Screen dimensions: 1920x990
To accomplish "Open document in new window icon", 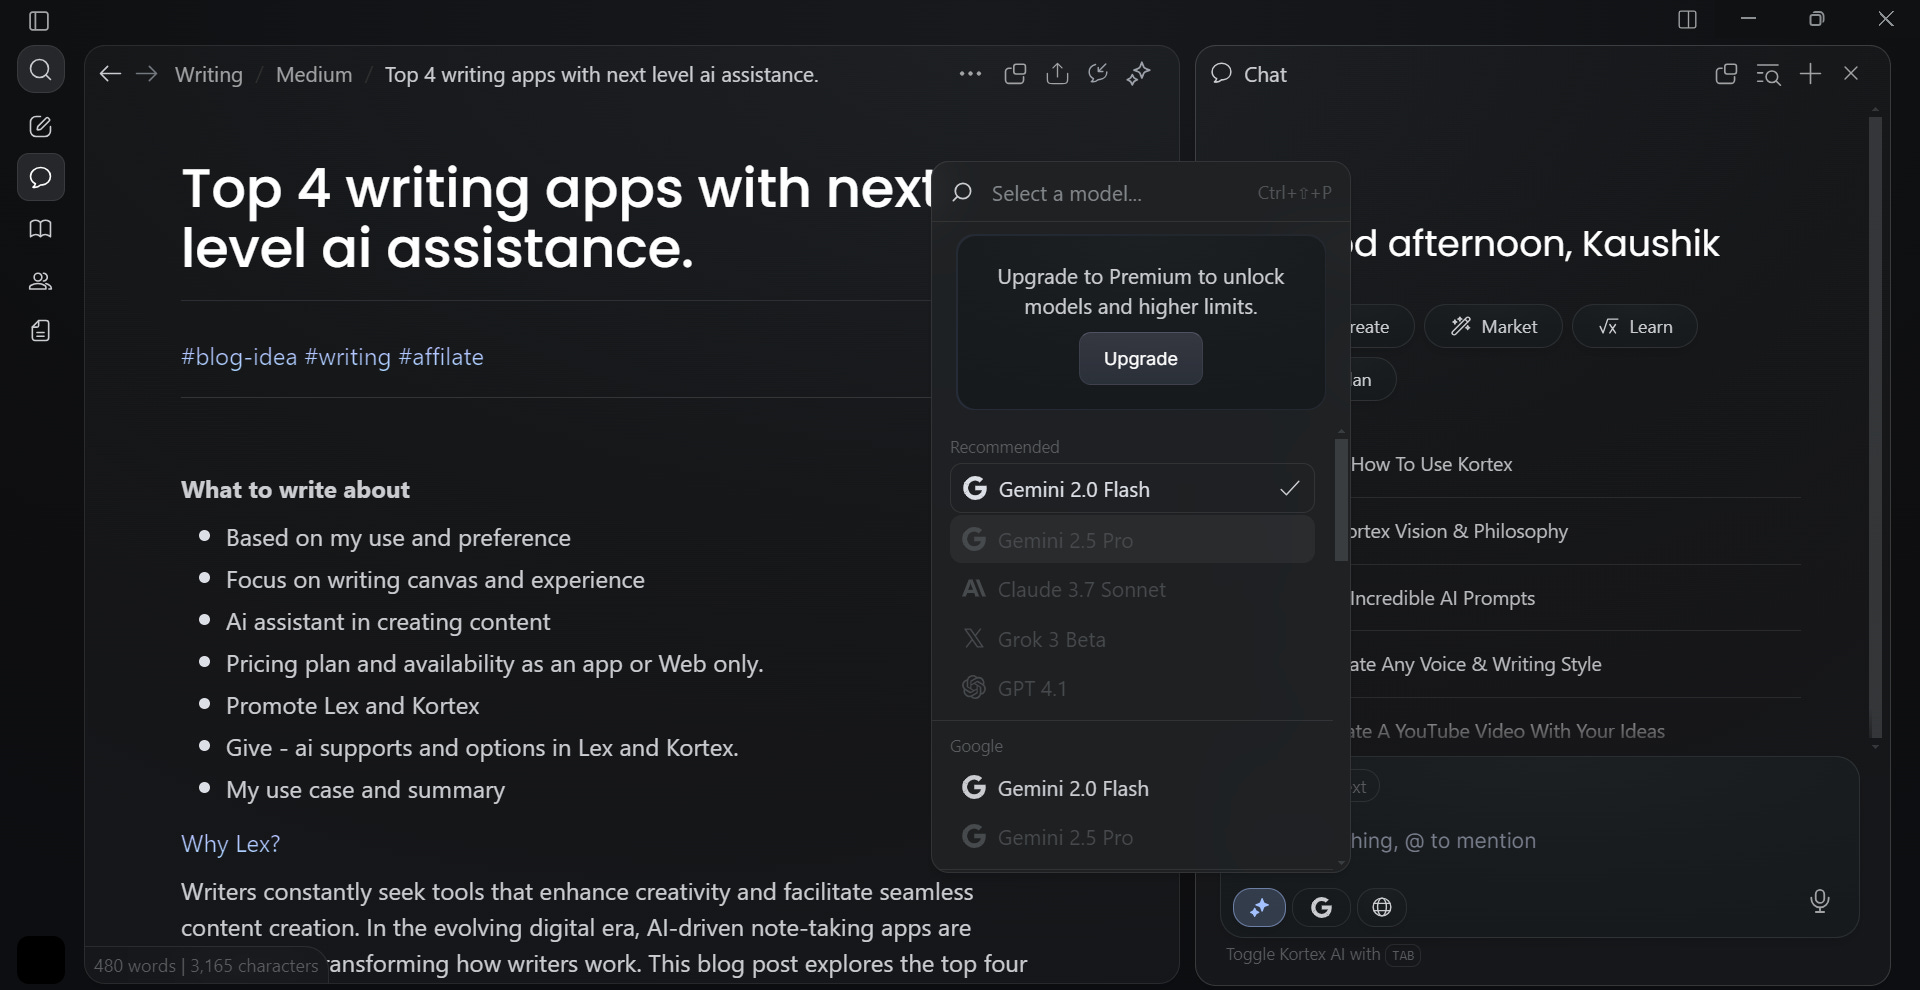I will (1016, 74).
